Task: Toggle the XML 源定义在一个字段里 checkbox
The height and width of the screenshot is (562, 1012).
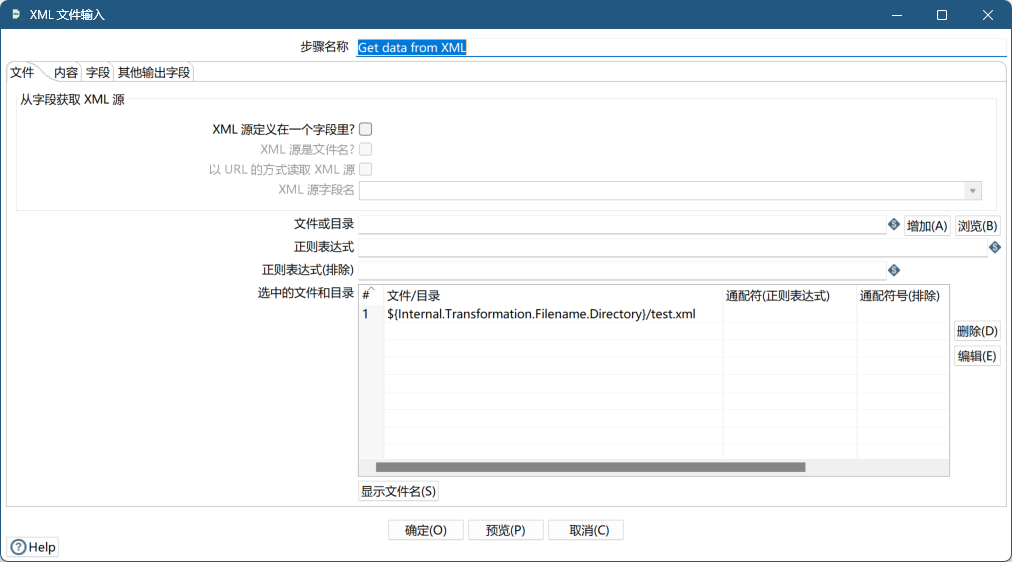Action: [366, 129]
